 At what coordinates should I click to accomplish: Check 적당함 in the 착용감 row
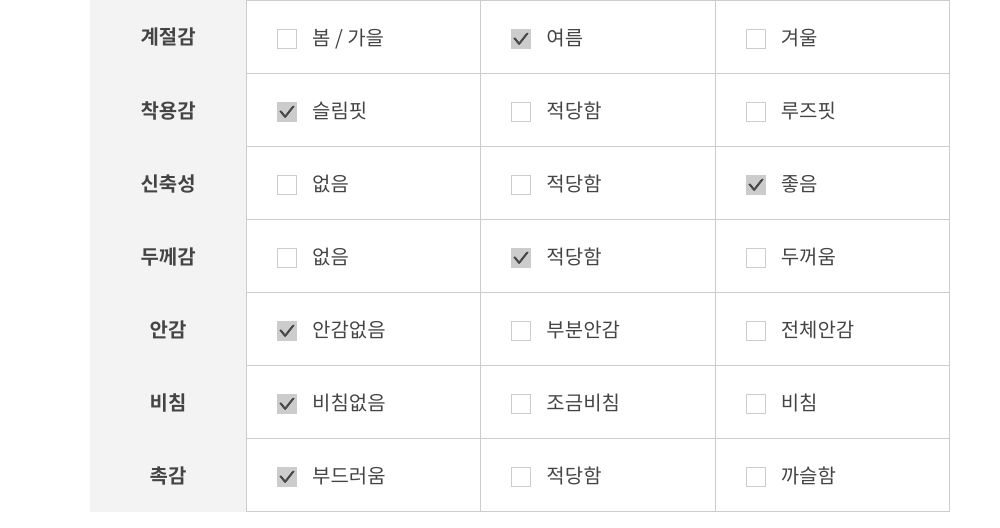coord(521,112)
